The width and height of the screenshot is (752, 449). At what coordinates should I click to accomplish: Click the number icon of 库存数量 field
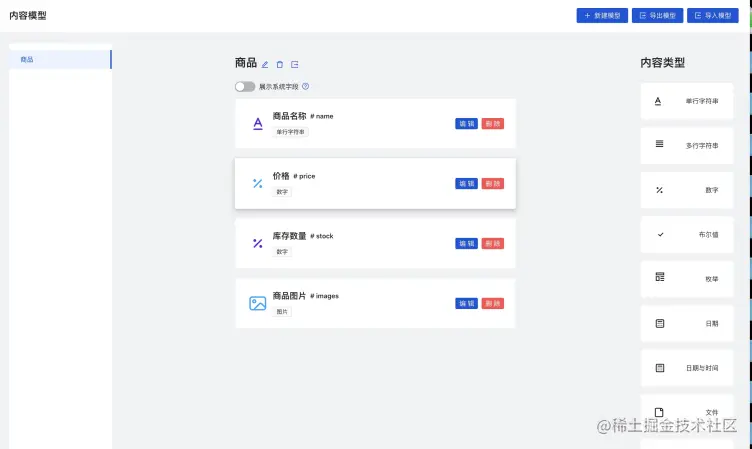pyautogui.click(x=258, y=244)
